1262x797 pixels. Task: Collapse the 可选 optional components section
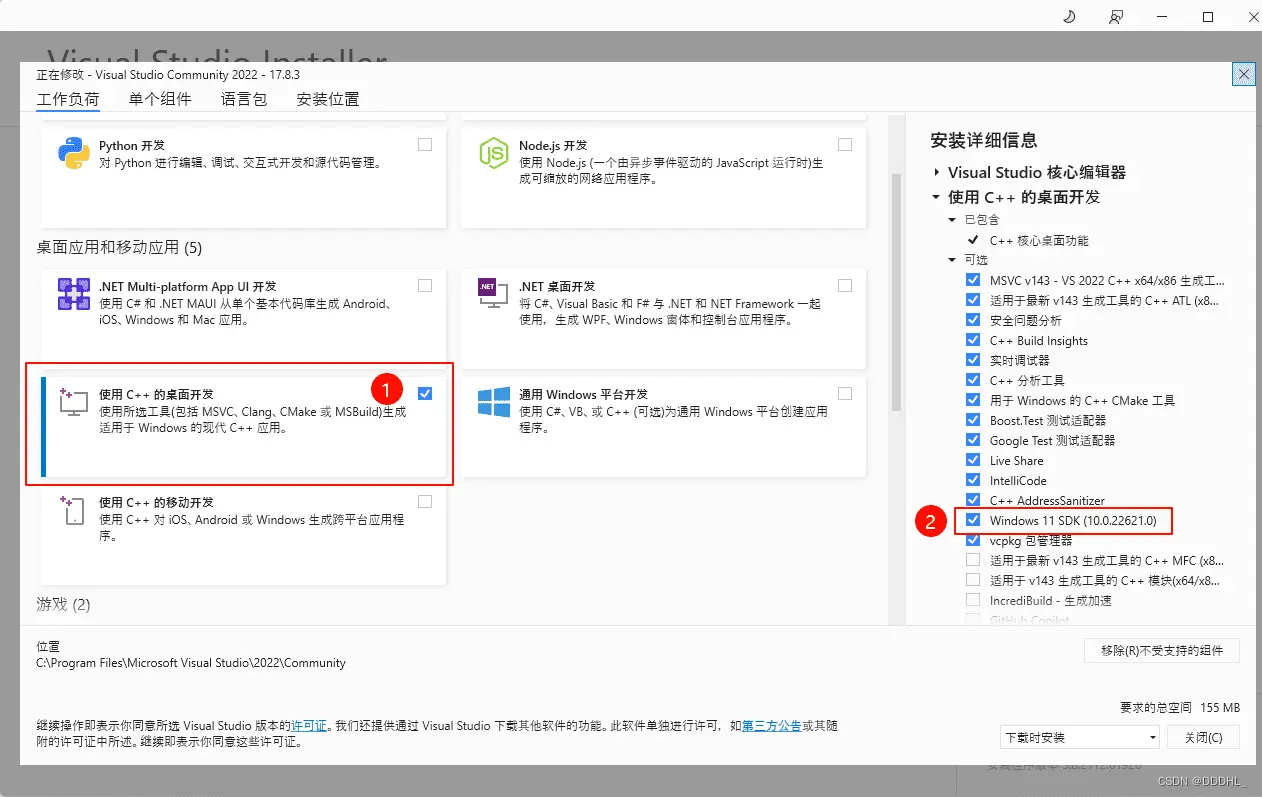(x=952, y=260)
